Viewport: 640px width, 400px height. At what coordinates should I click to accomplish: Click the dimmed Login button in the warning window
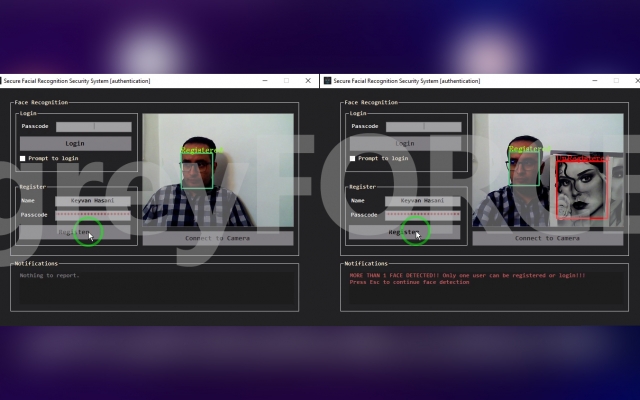(x=405, y=144)
